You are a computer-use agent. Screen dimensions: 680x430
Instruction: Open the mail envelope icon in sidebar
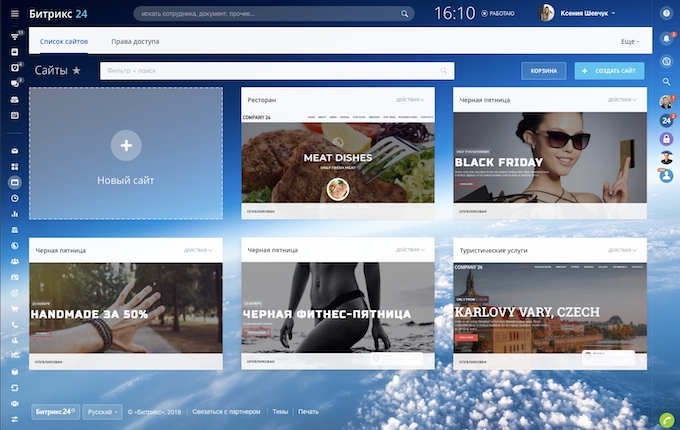[x=15, y=151]
